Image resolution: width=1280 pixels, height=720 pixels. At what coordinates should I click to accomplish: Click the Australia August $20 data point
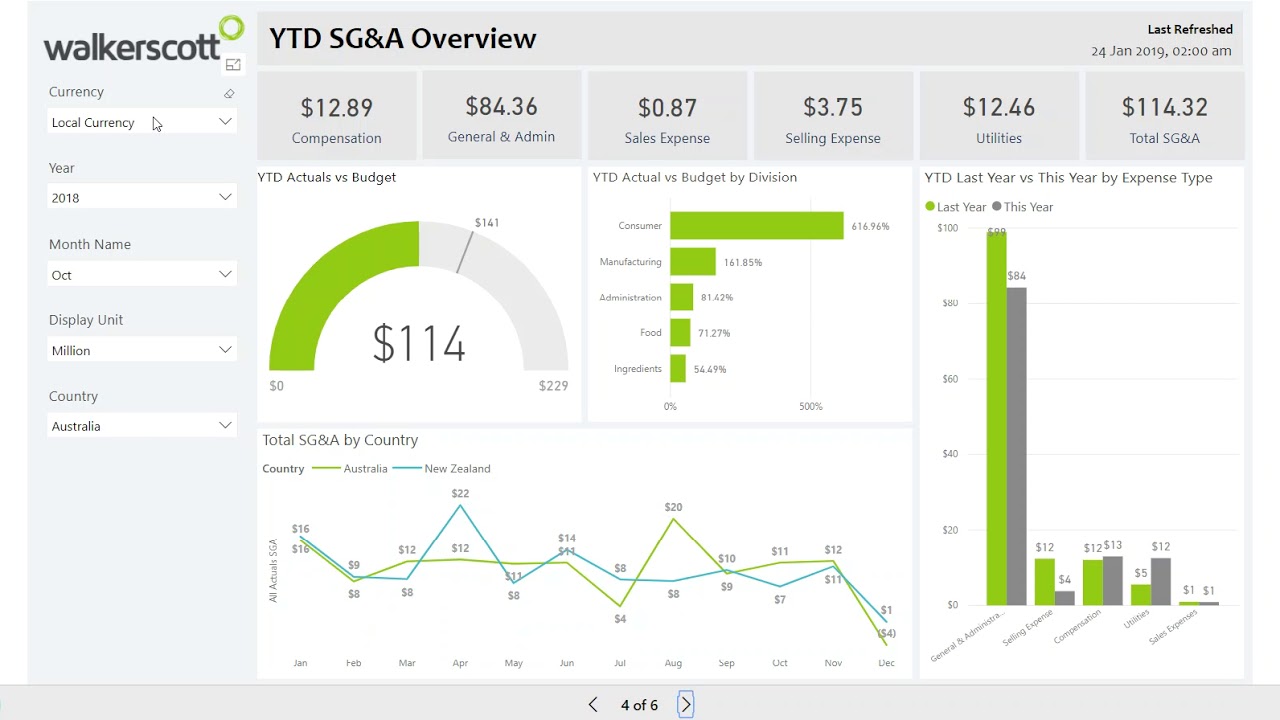(x=673, y=519)
